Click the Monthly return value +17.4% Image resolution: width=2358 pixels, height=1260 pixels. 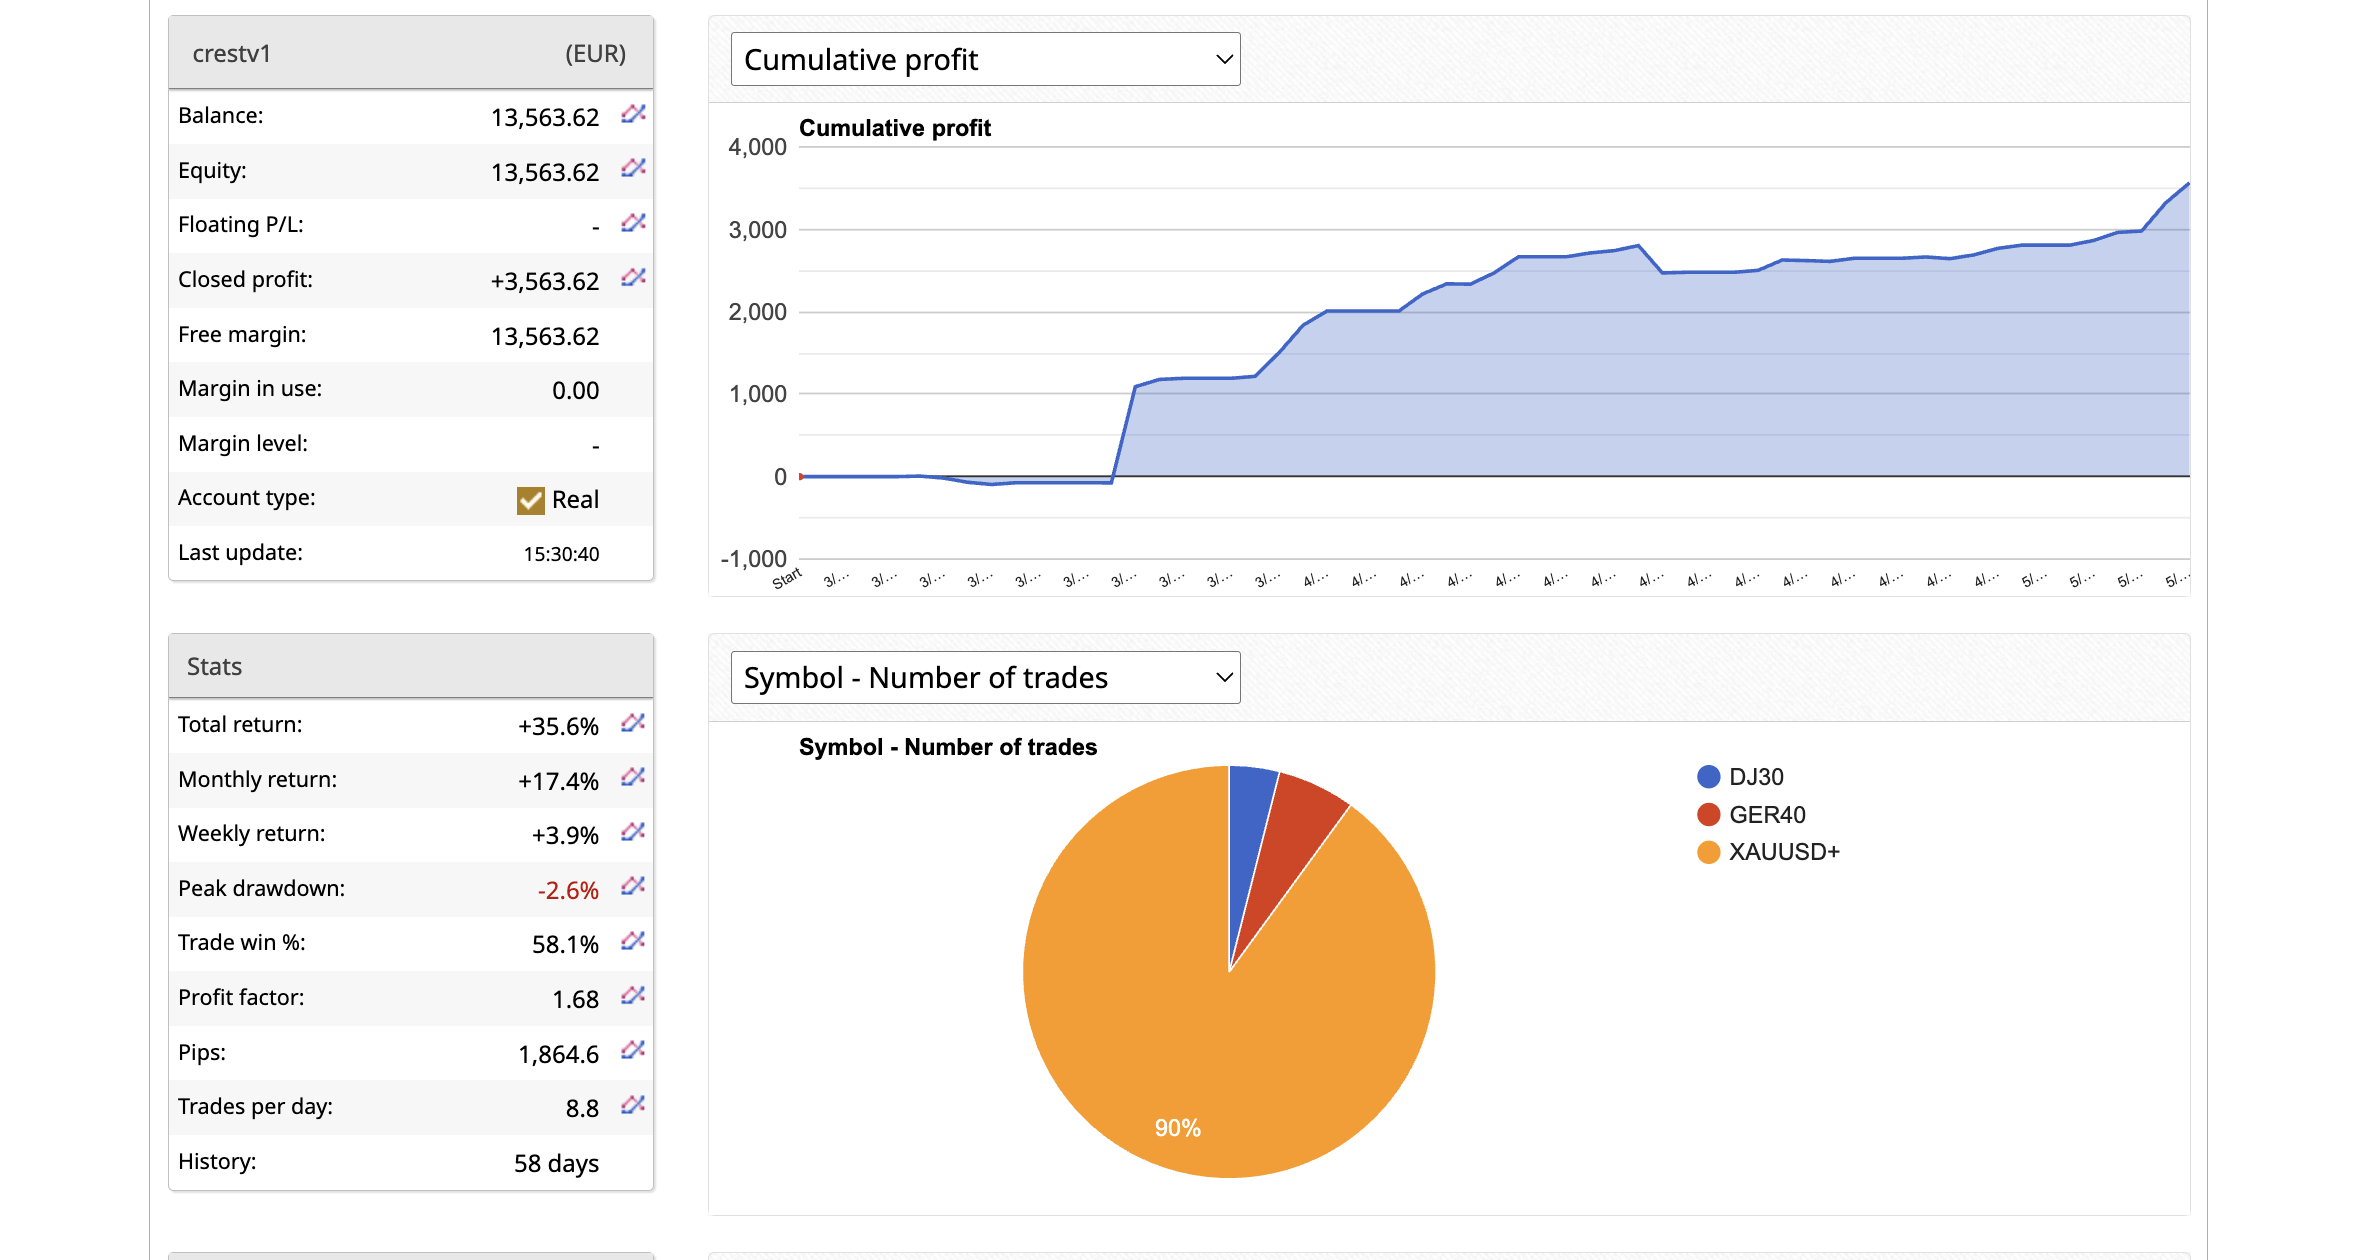(558, 781)
